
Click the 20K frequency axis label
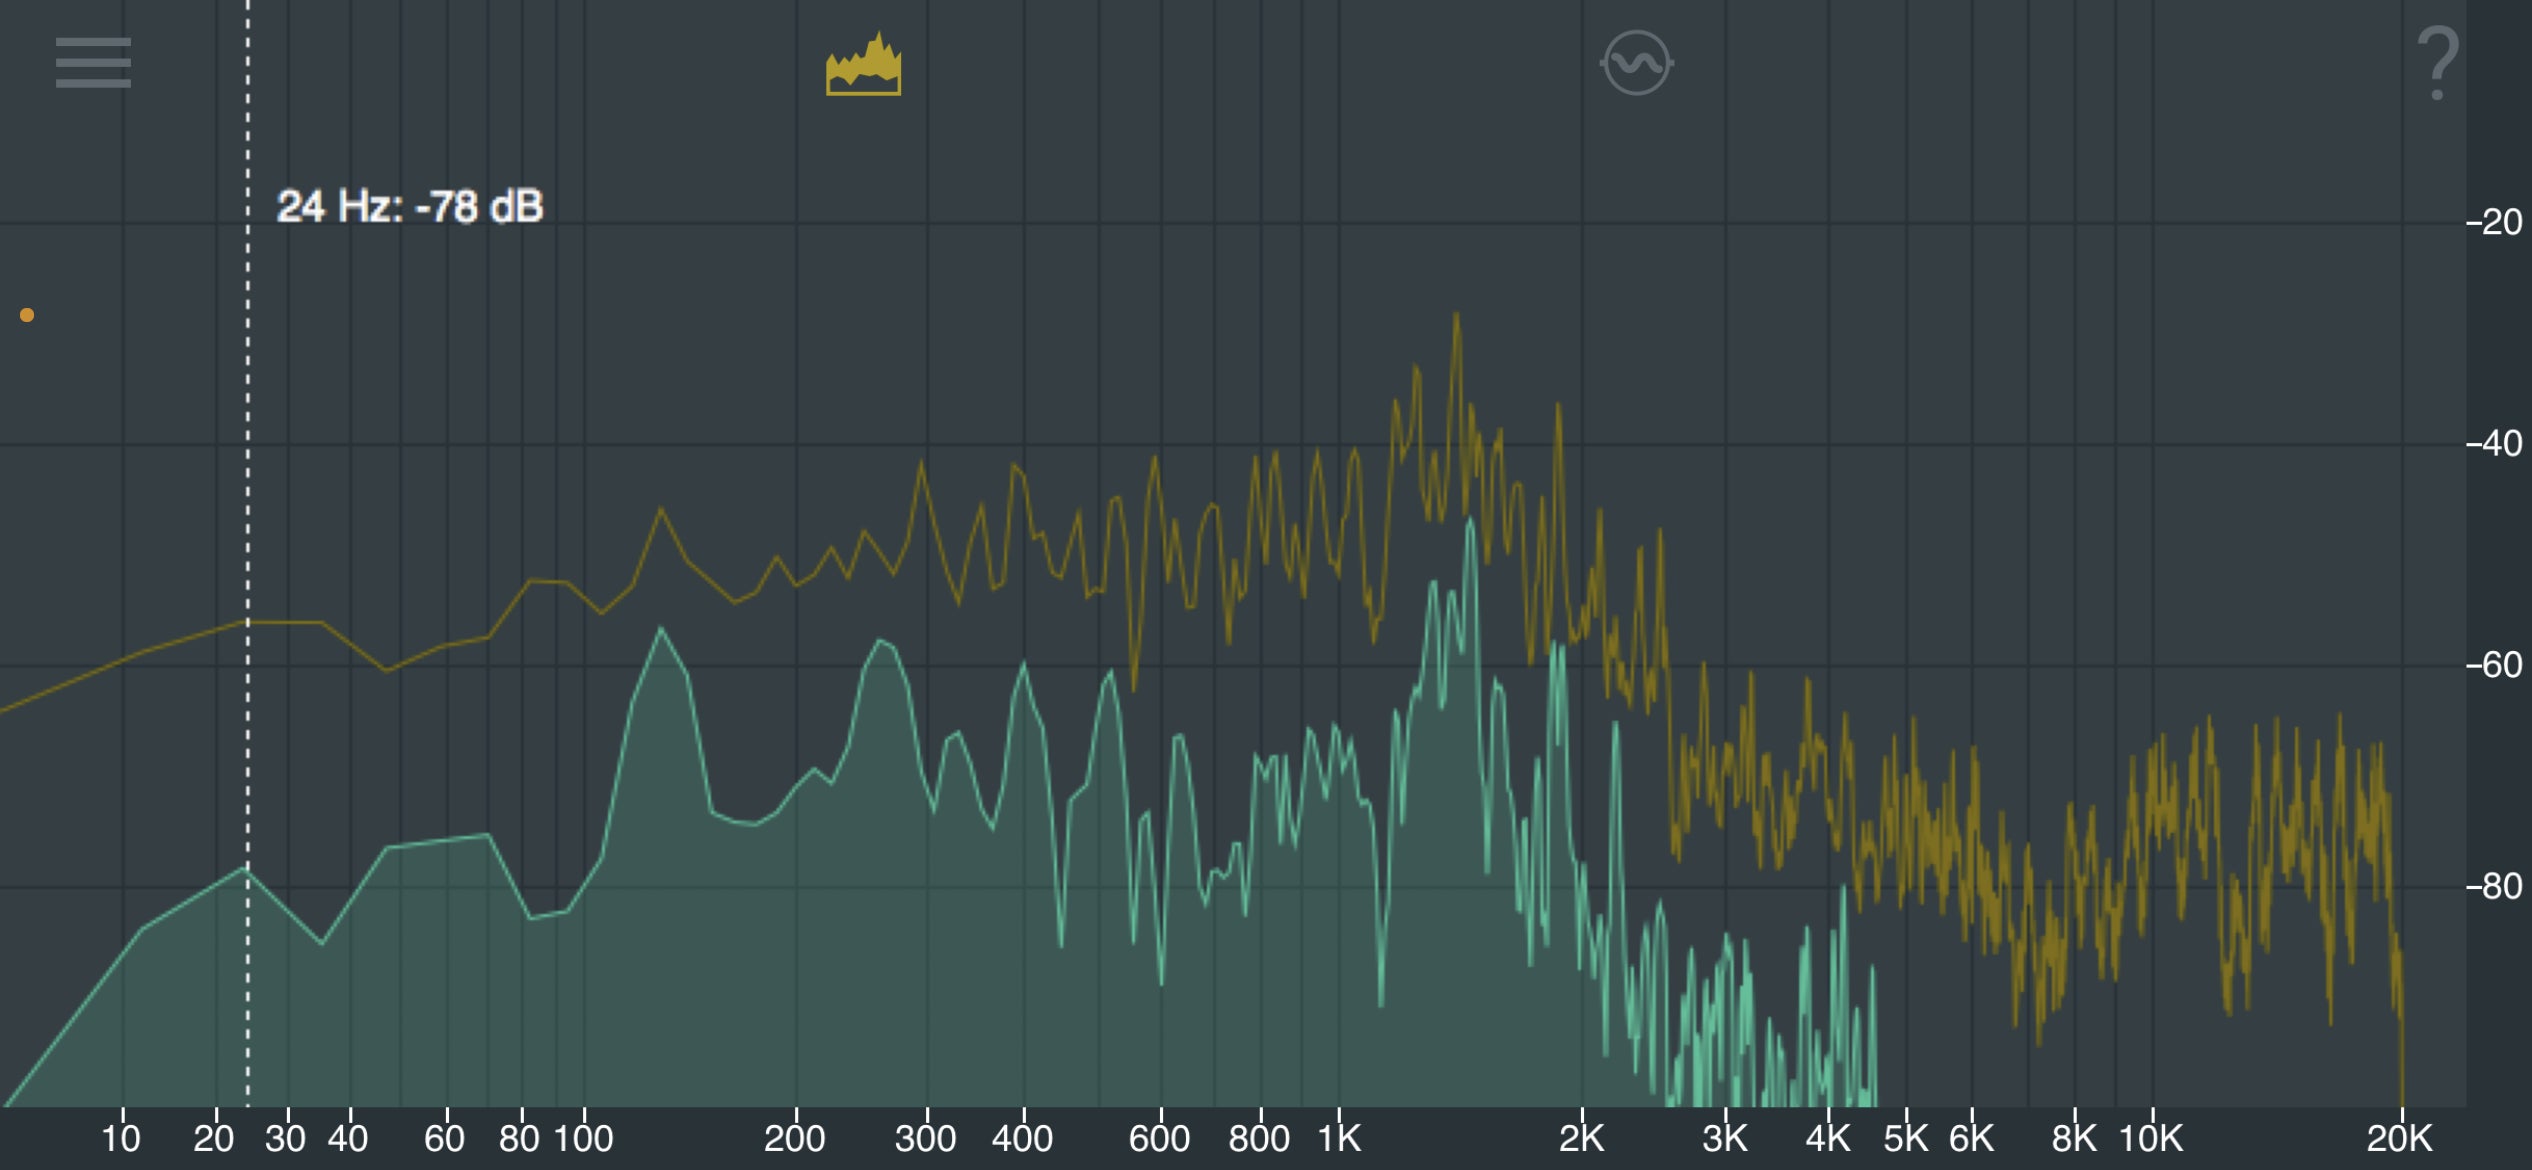[2399, 1138]
